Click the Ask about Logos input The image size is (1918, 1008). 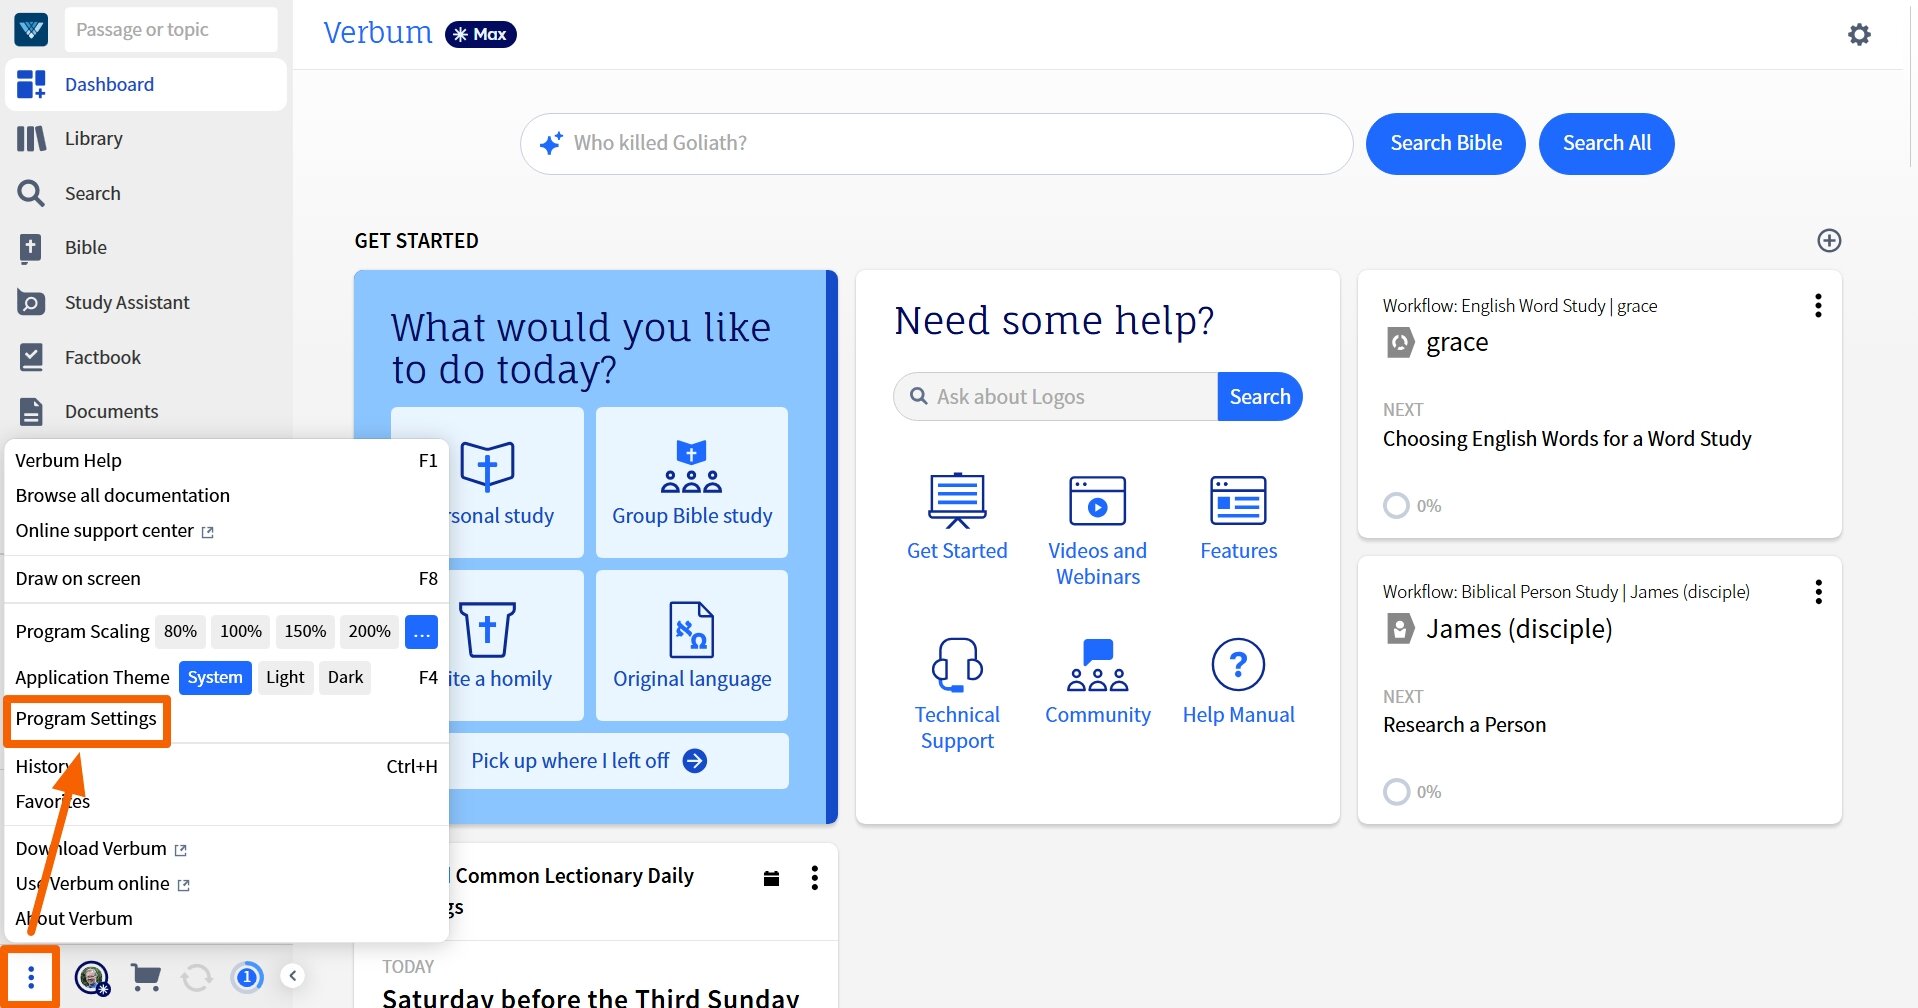pos(1055,397)
